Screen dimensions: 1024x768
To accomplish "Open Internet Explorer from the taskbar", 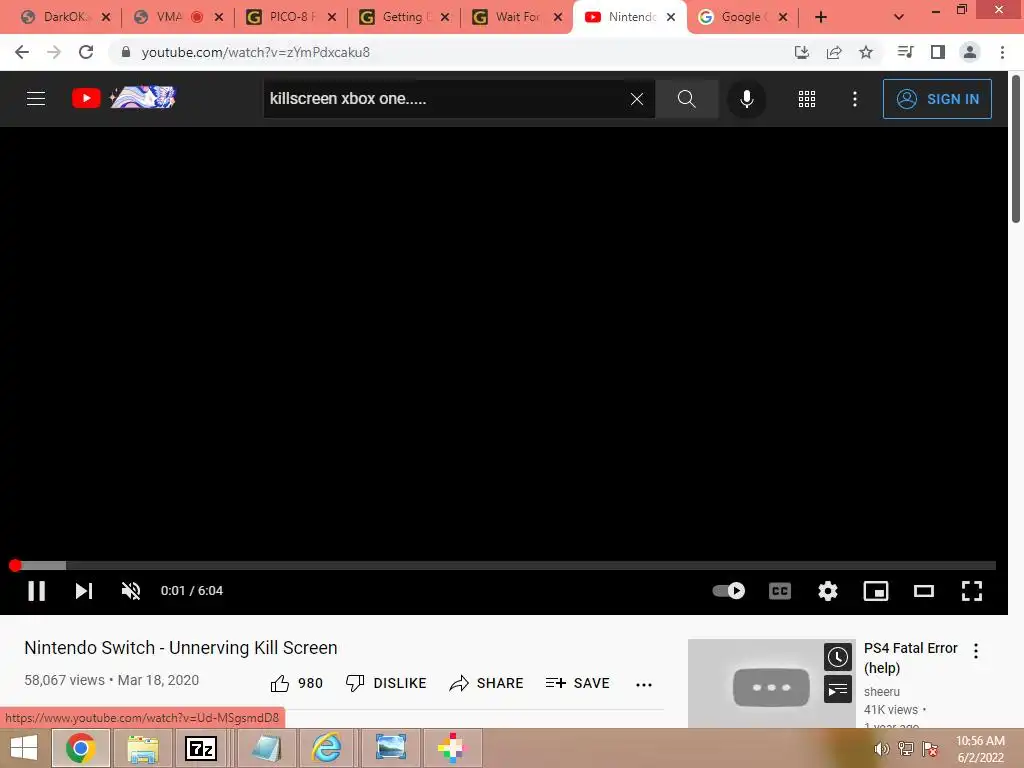I will coord(326,748).
